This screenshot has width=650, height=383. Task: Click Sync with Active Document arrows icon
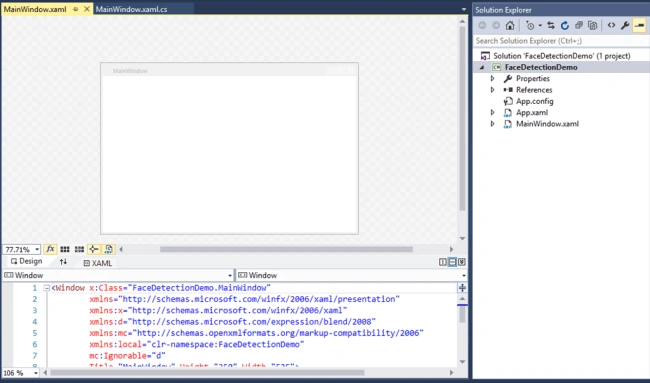pos(551,26)
